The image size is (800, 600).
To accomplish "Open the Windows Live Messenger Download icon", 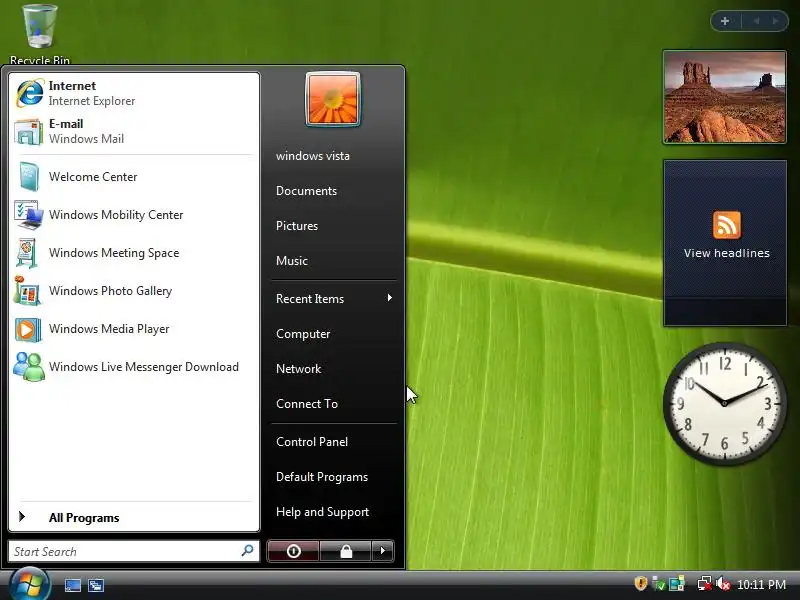I will (x=29, y=367).
